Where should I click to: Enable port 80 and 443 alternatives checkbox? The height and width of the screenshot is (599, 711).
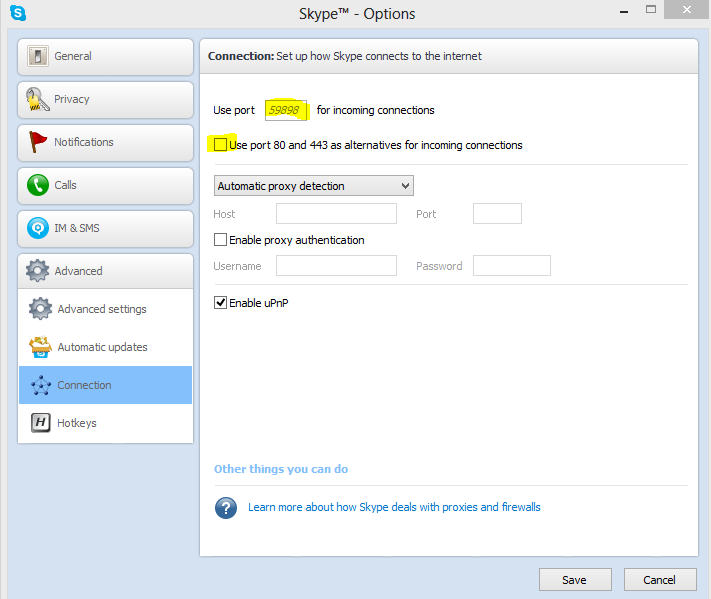click(220, 145)
